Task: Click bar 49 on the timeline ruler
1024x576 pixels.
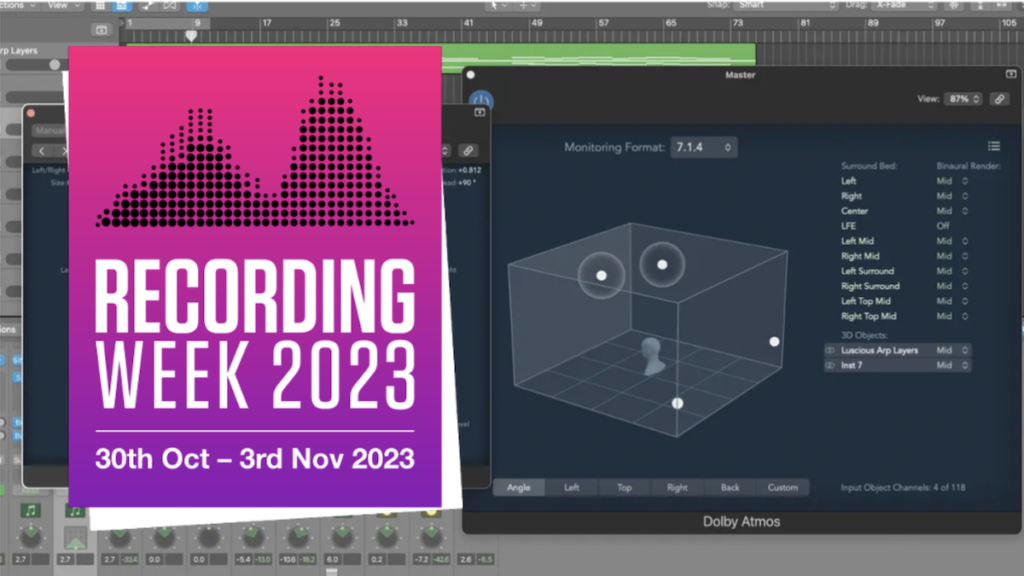Action: tap(537, 23)
